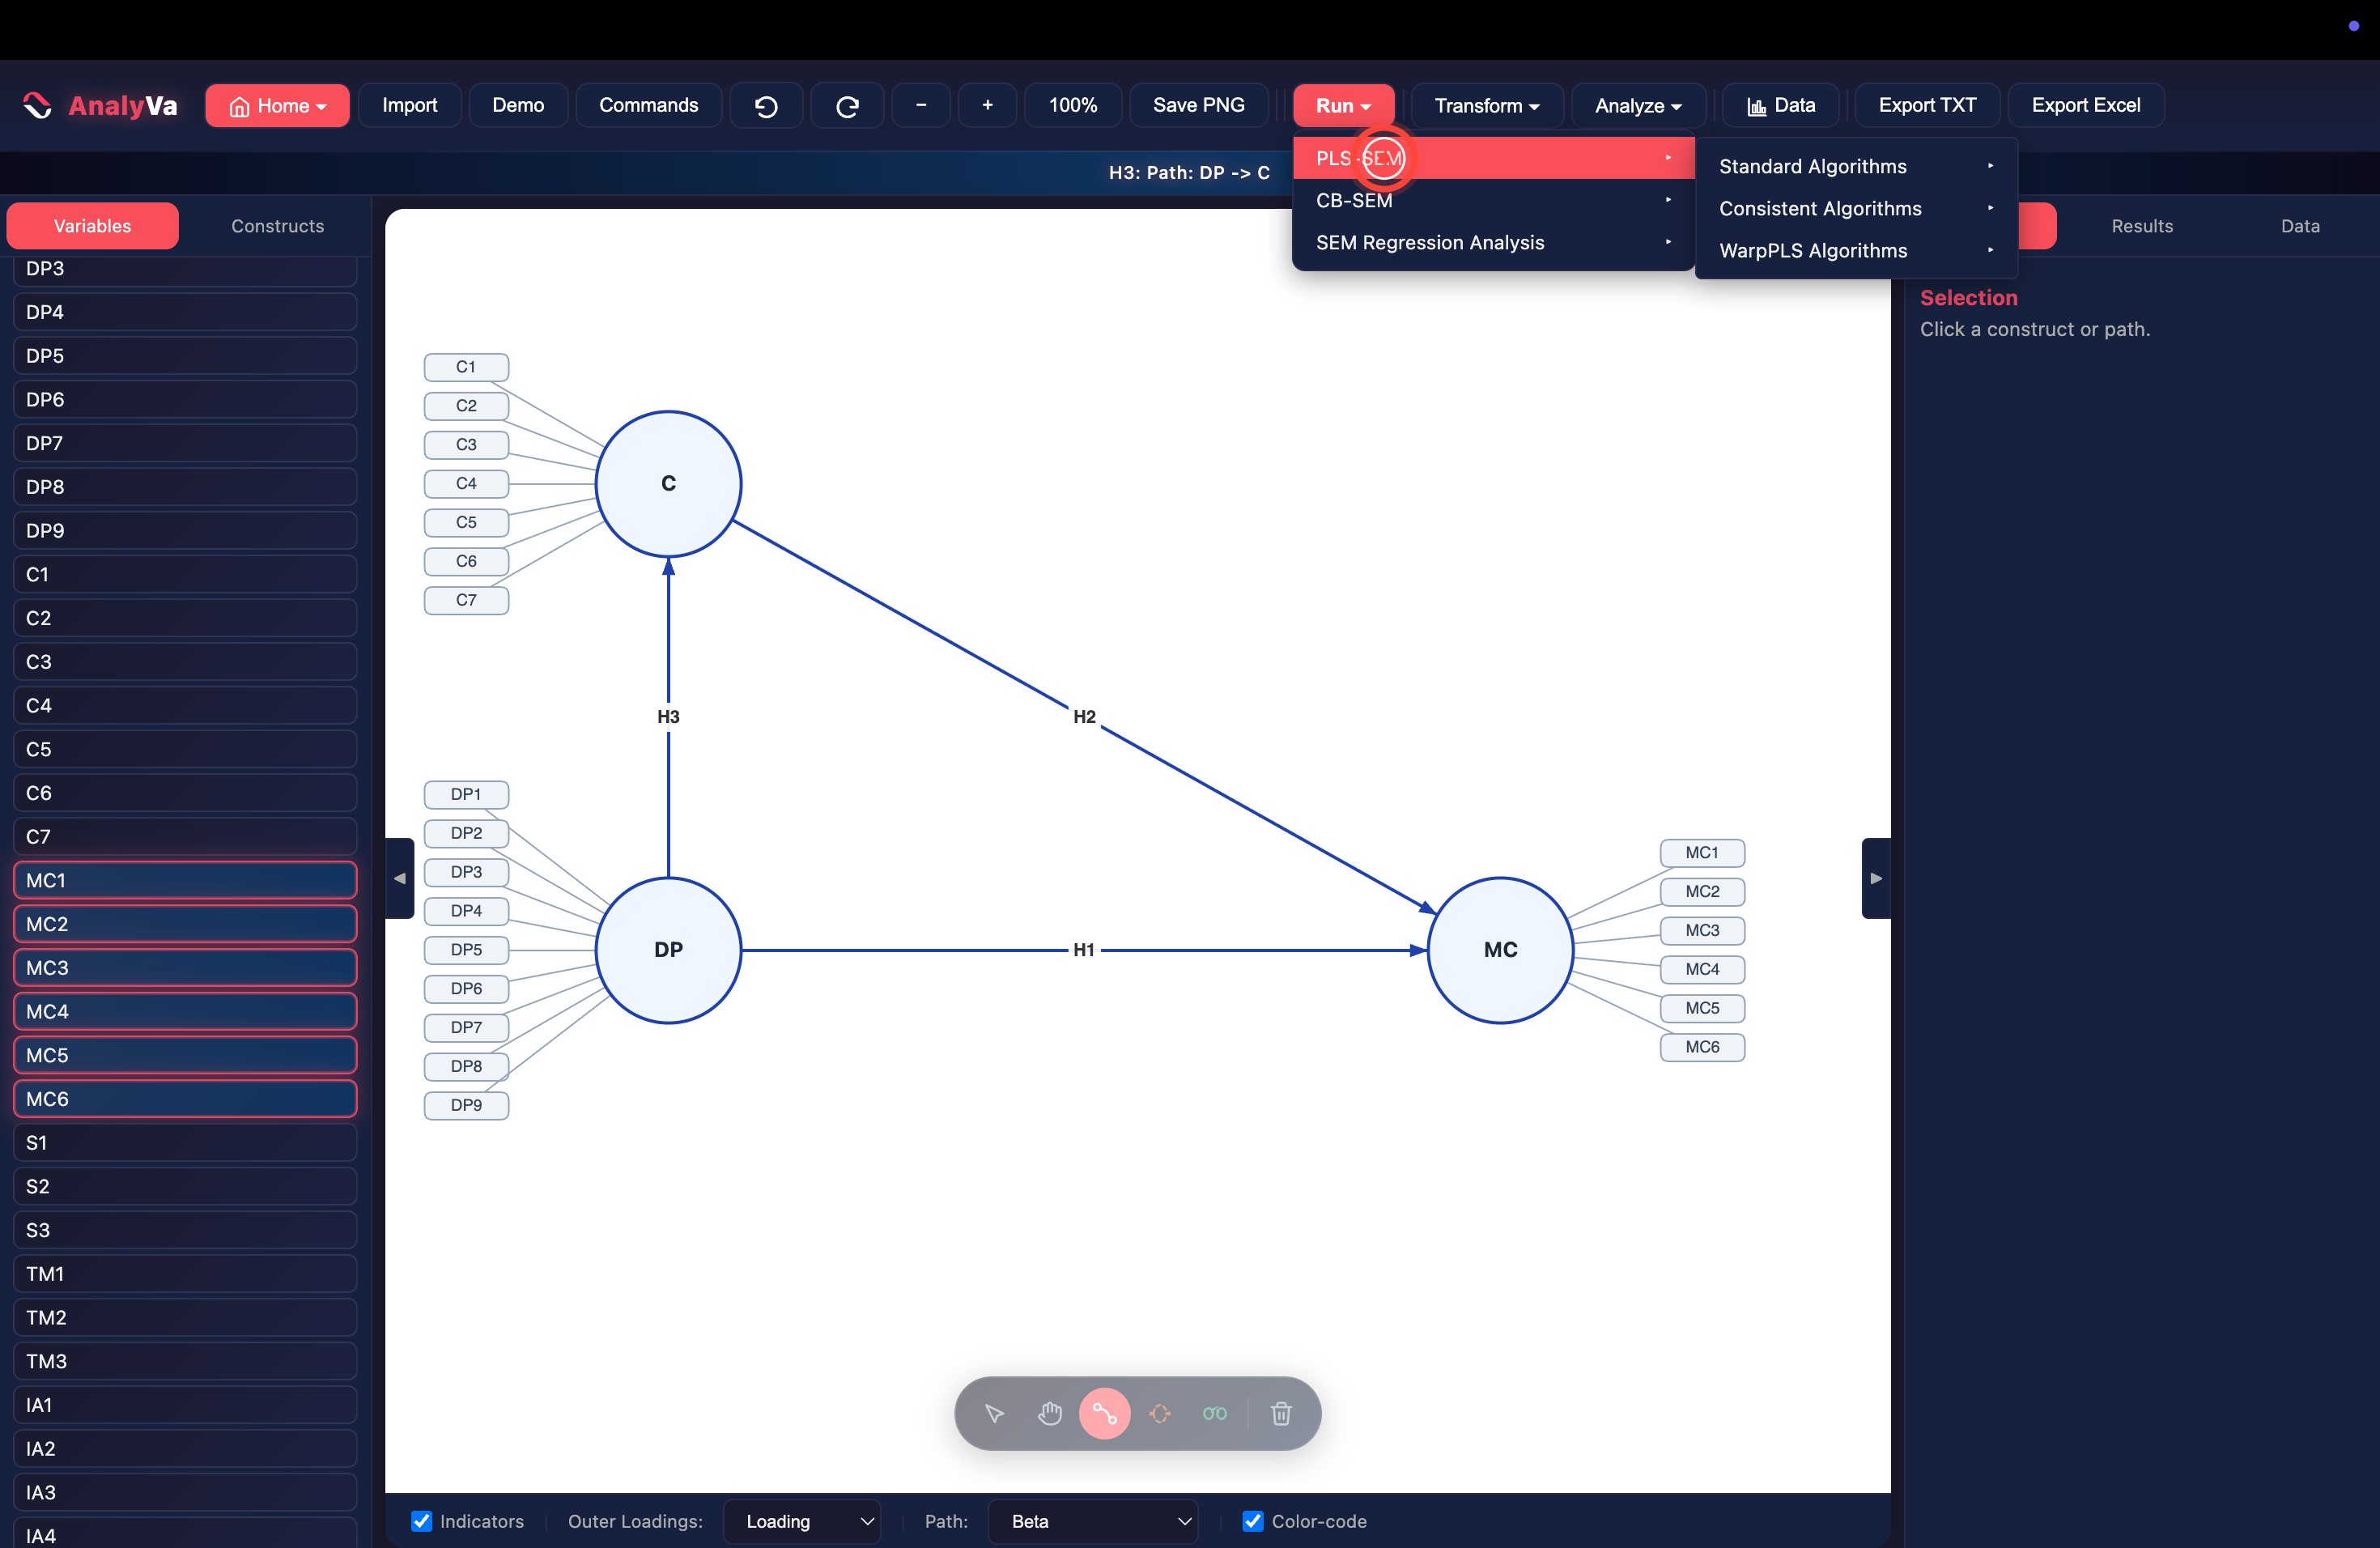Collapse the left panel arrow
The image size is (2380, 1548).
400,878
